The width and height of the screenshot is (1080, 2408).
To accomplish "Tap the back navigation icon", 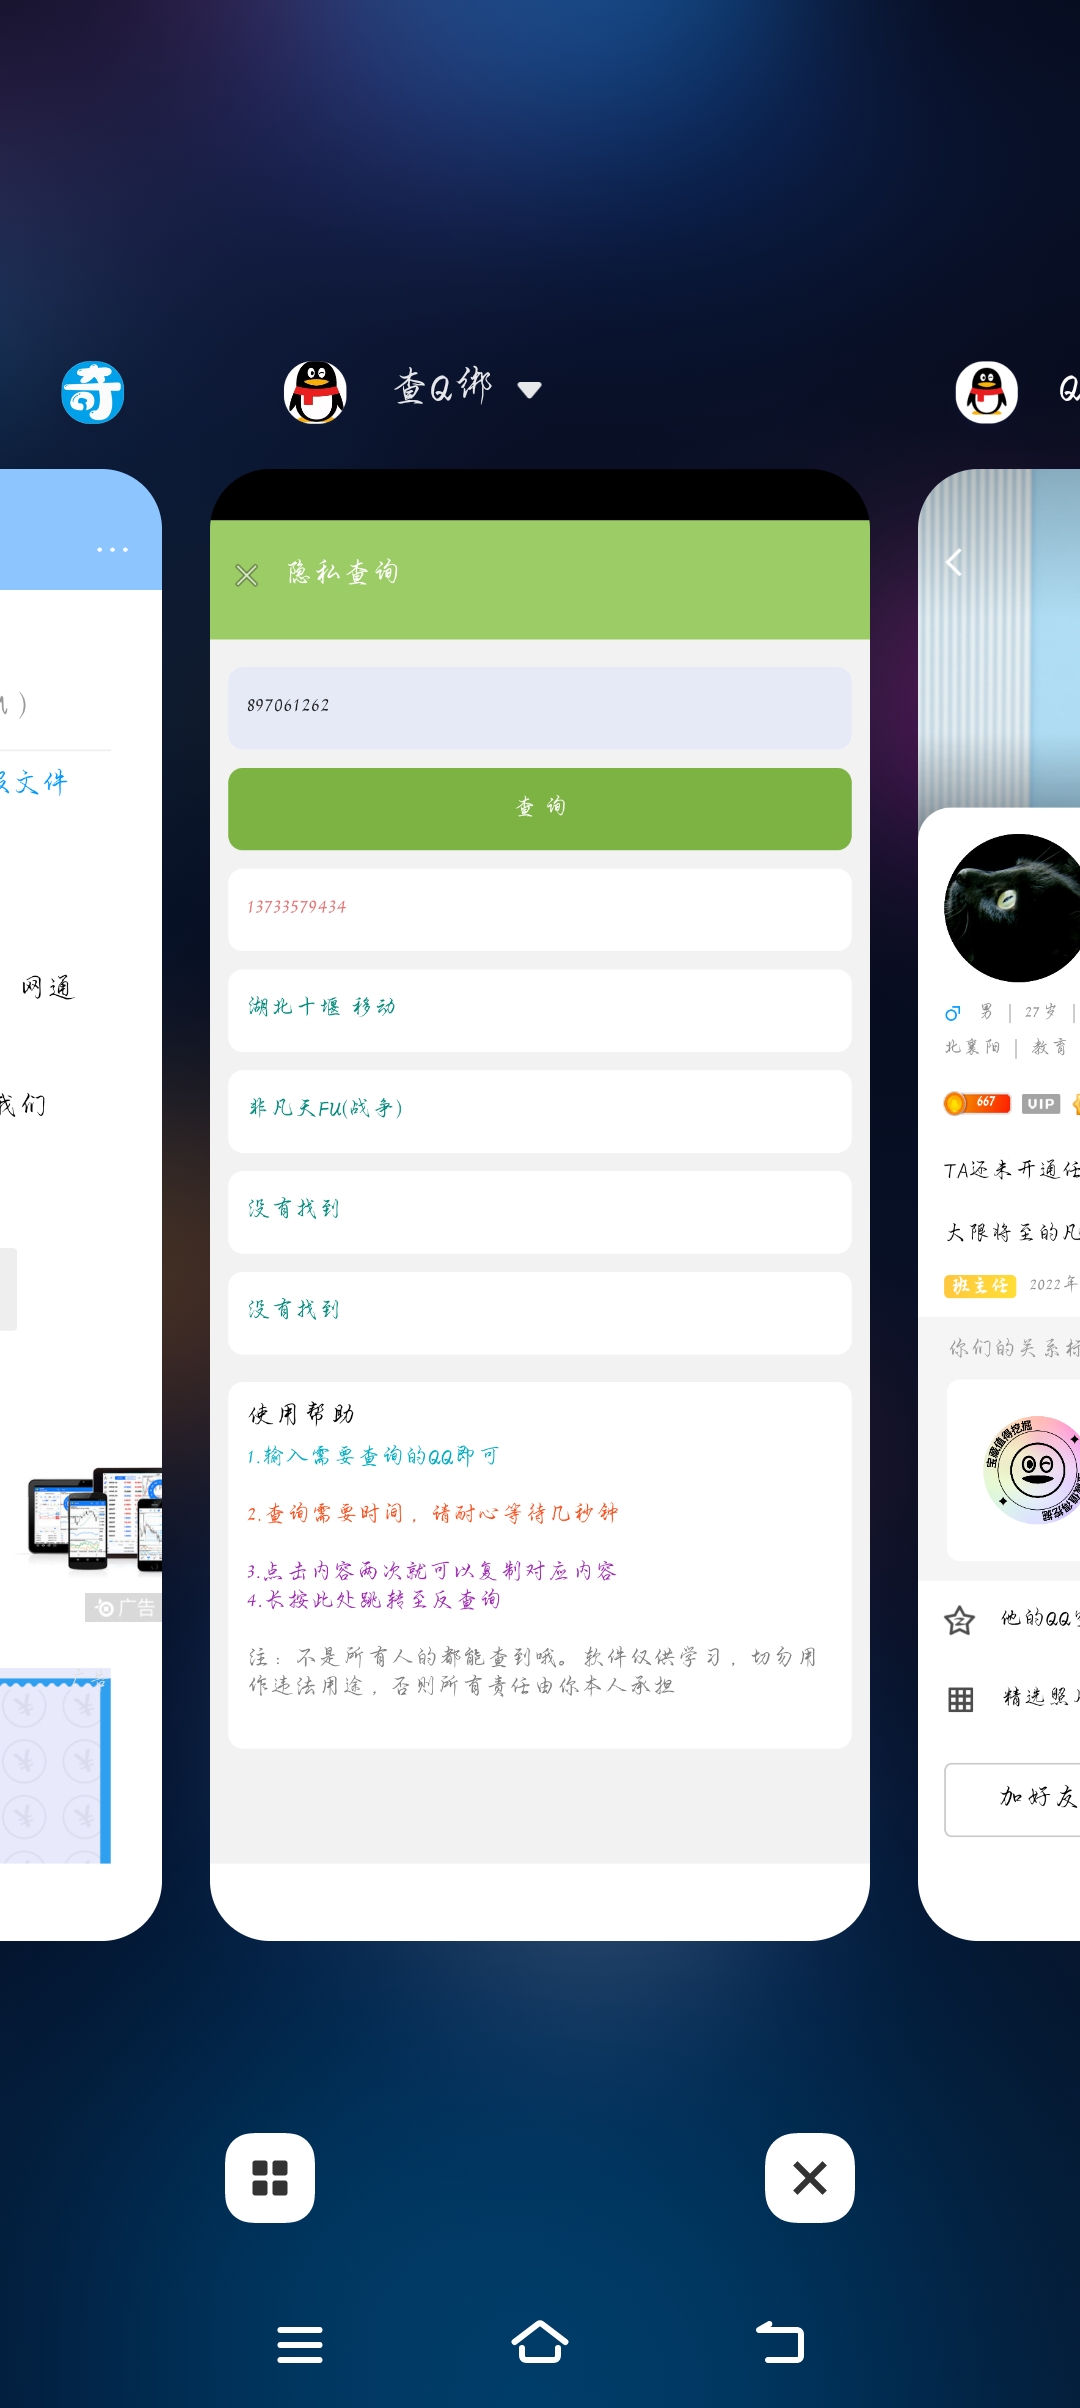I will coord(780,2342).
